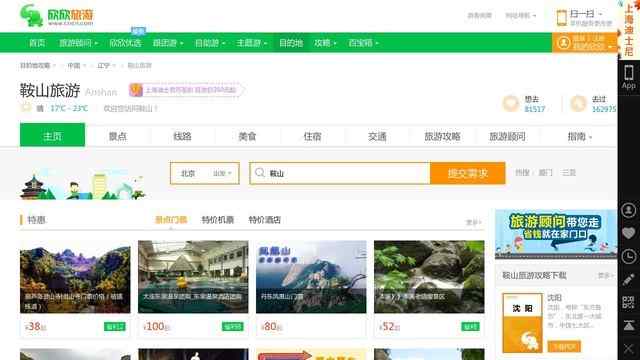Click the heart favorites icon in sidebar
Screen dimensions: 640x360
[629, 233]
